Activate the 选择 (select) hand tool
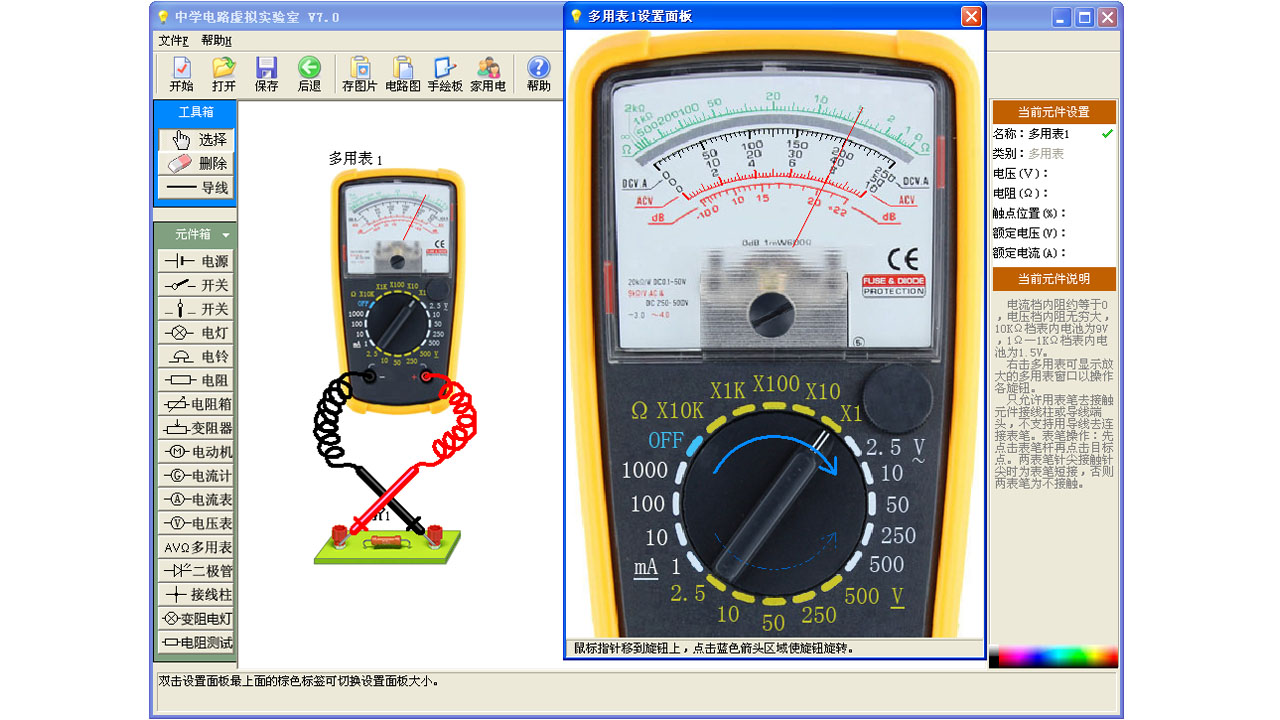This screenshot has width=1280, height=720. pyautogui.click(x=196, y=140)
